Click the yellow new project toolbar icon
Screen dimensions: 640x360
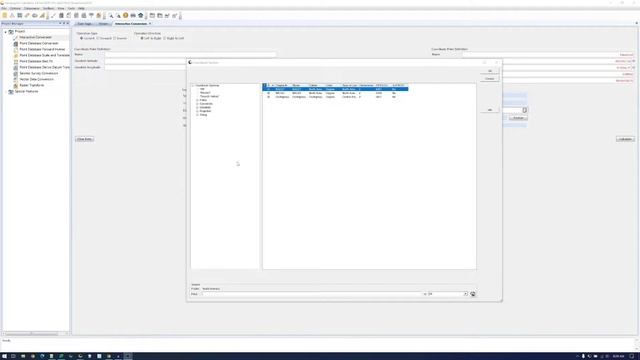click(5, 16)
